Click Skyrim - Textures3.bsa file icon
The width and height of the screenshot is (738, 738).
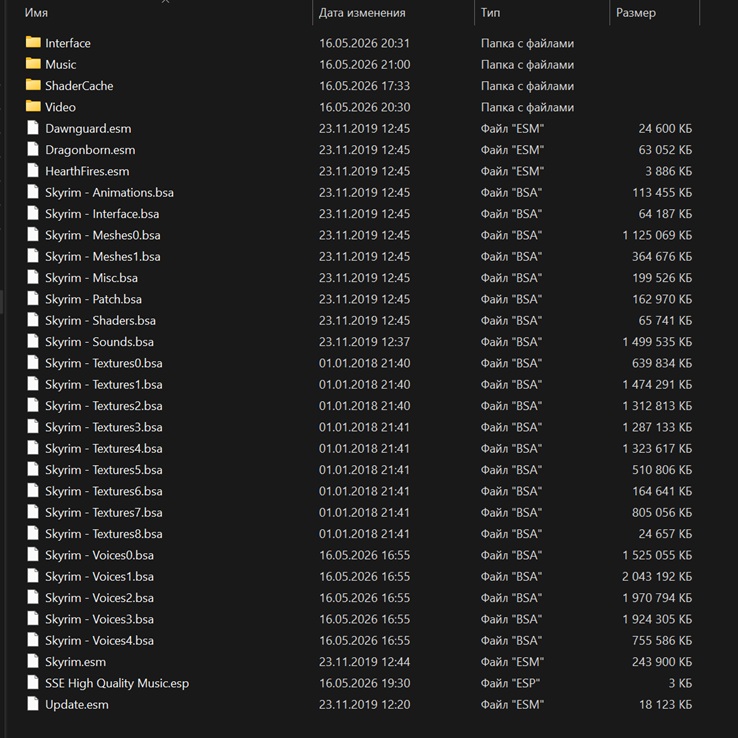coord(33,426)
